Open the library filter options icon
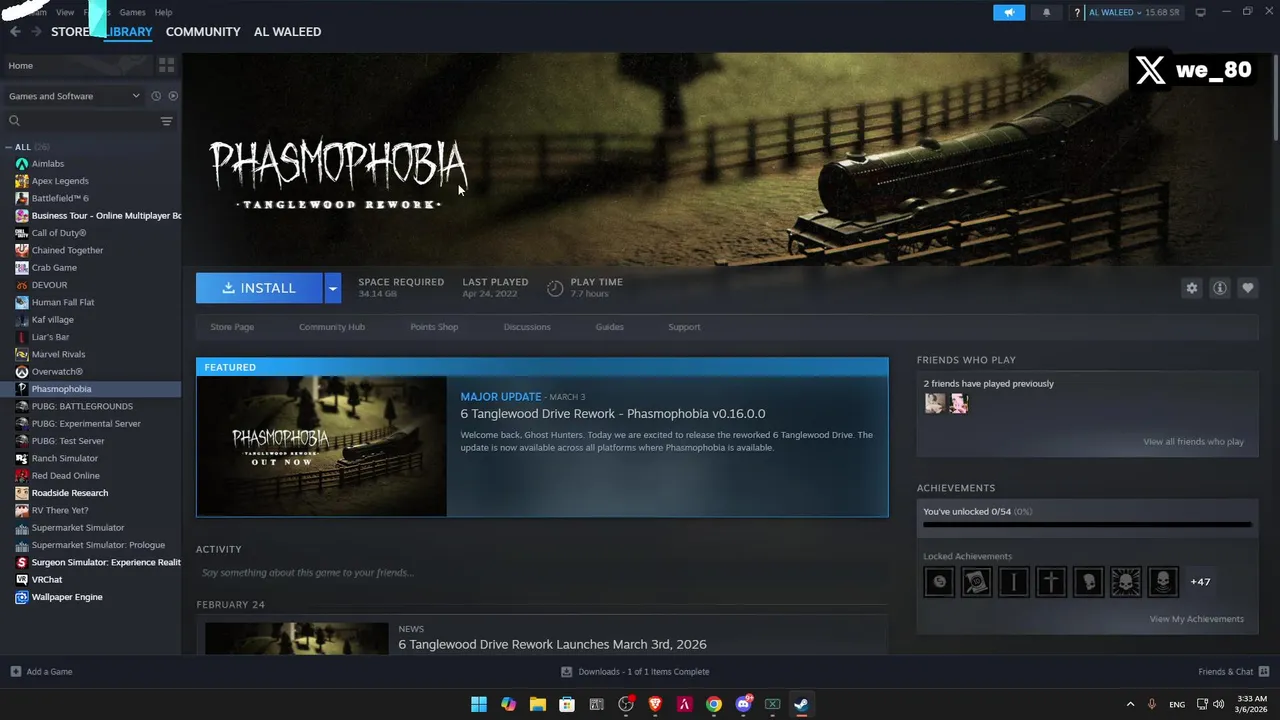Screen dimensions: 1280x720 [x=167, y=121]
